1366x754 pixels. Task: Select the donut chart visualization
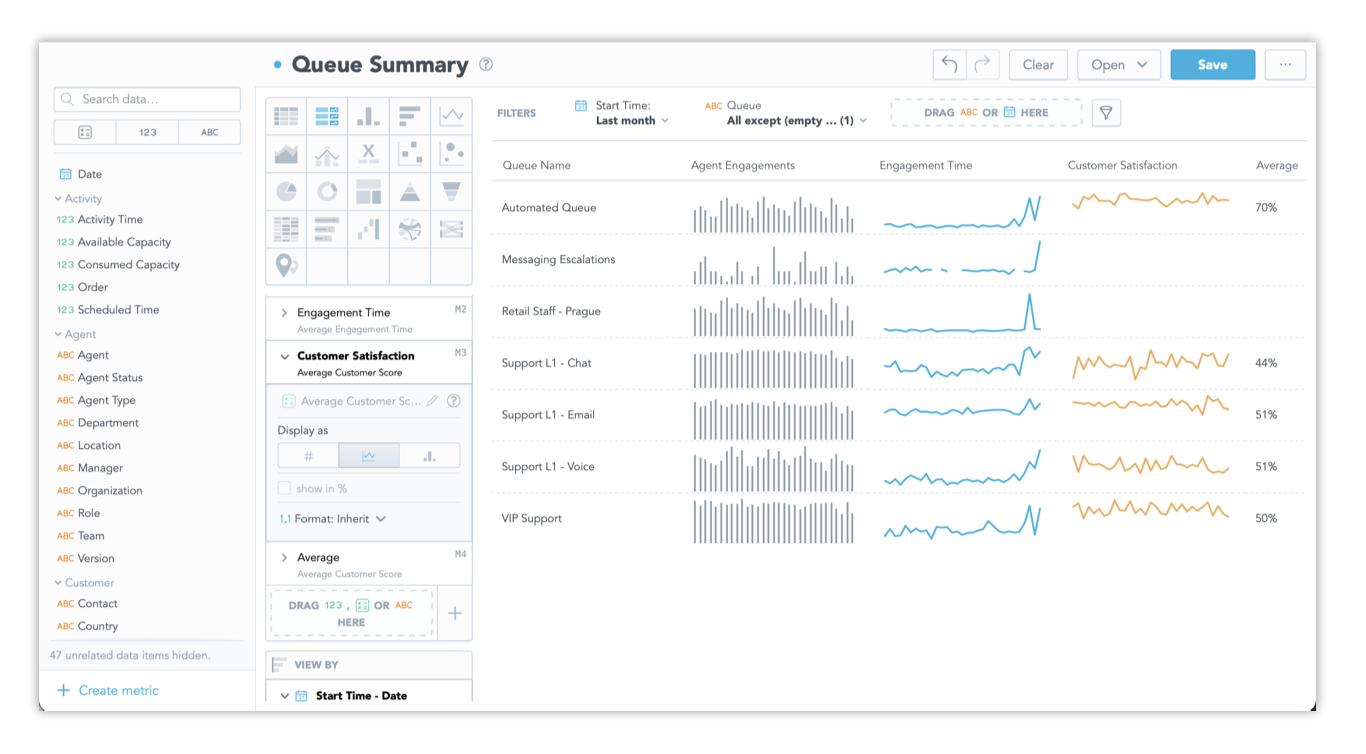point(327,191)
